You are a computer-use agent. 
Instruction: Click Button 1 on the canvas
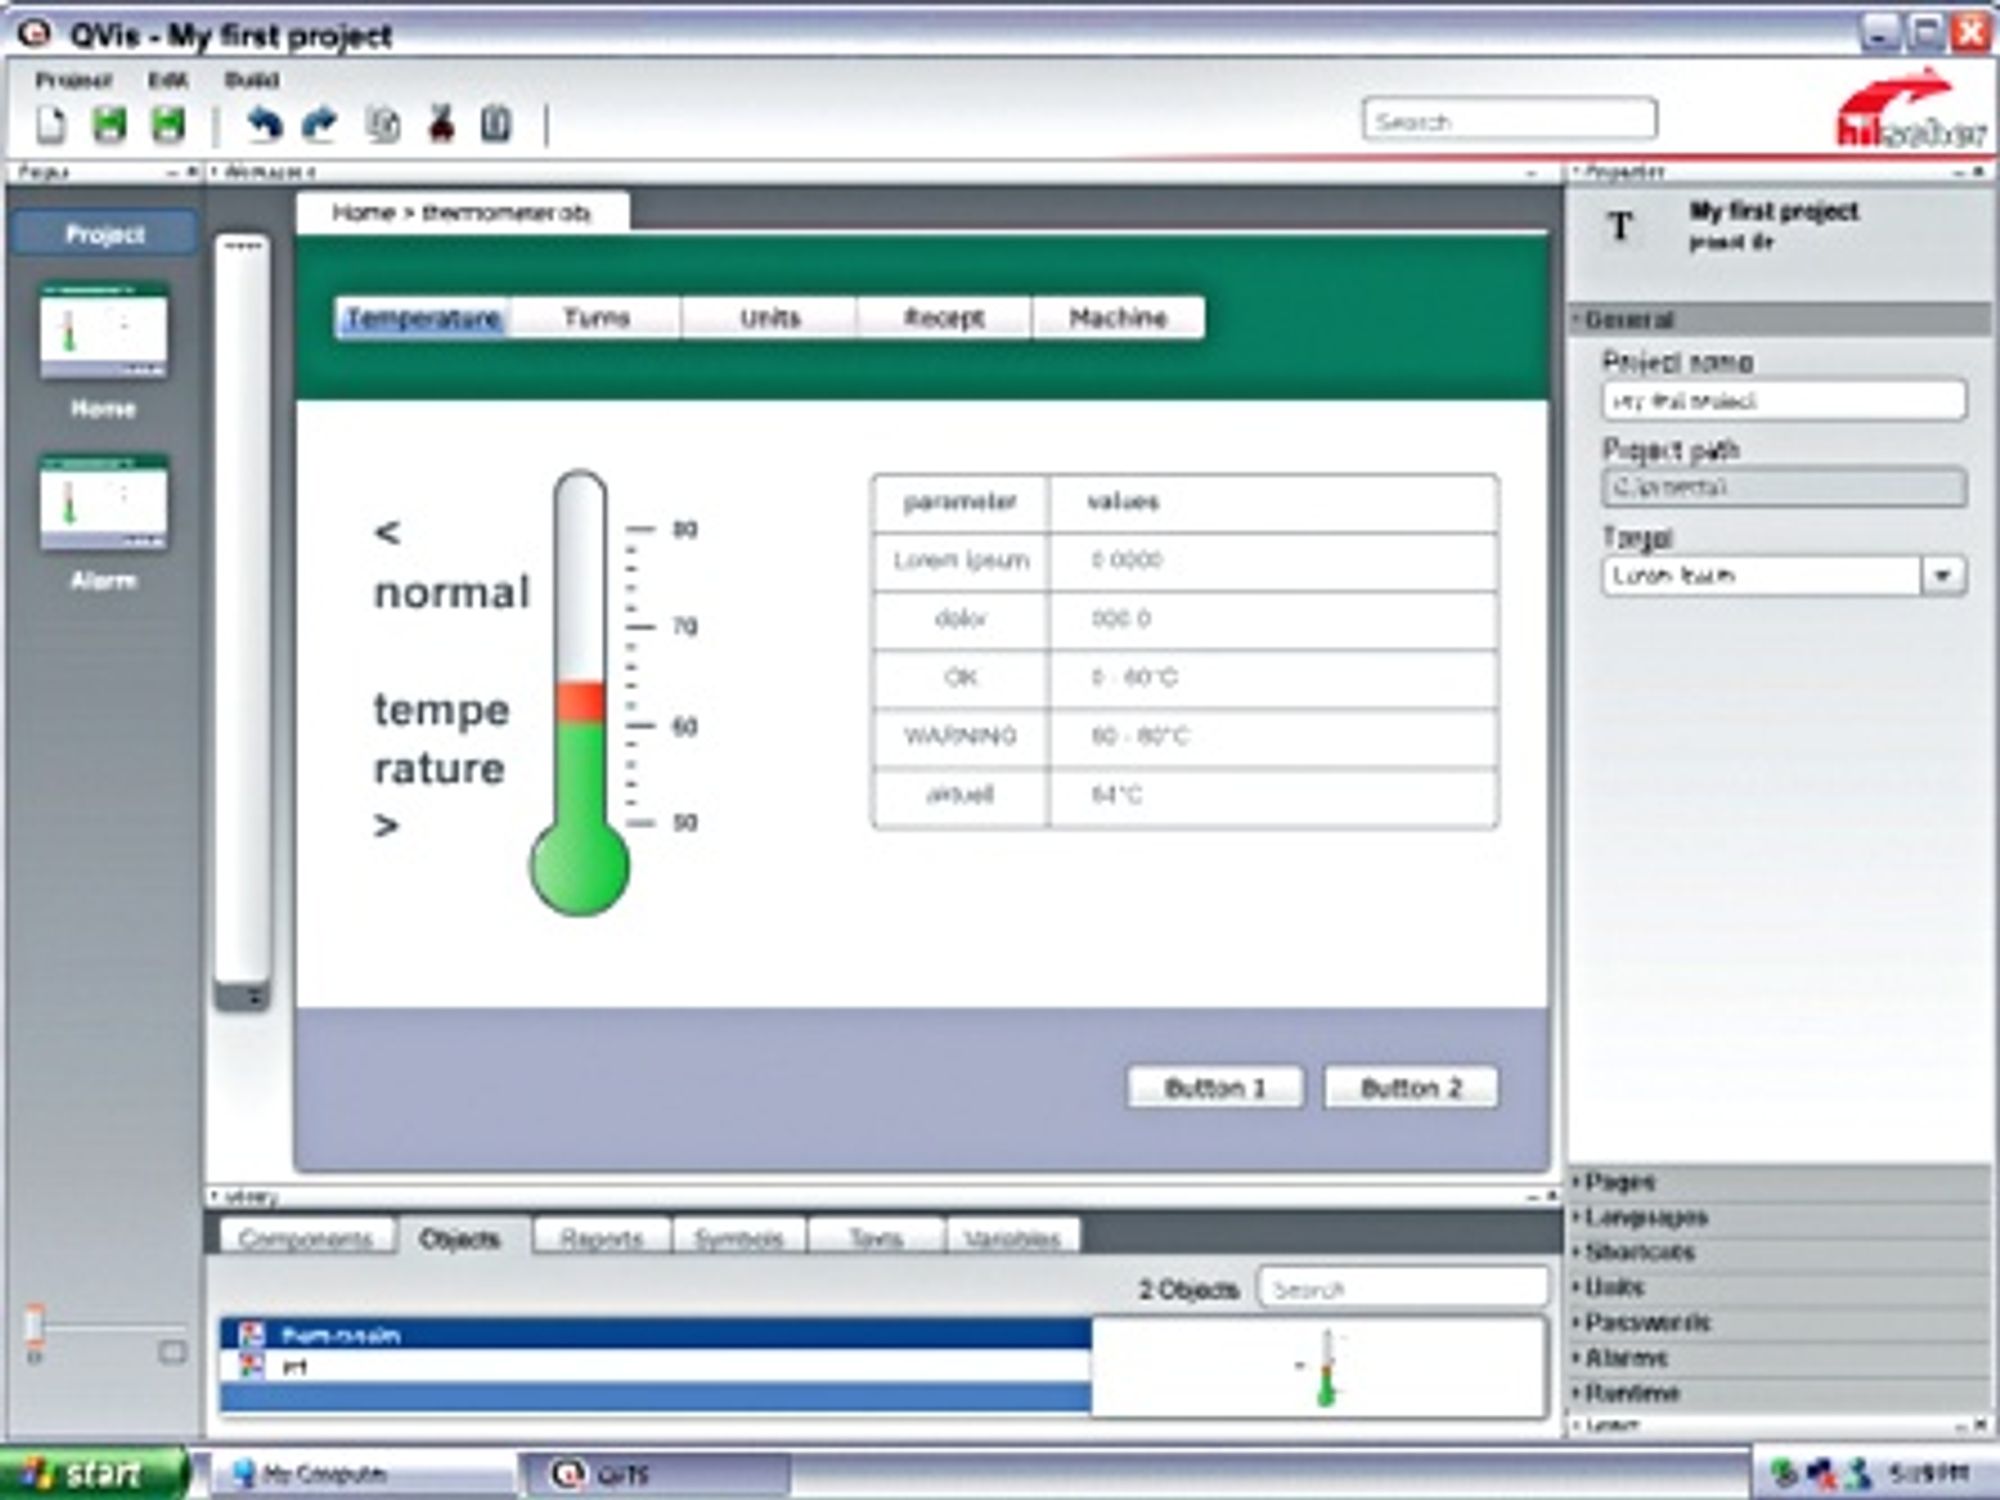point(1215,1087)
